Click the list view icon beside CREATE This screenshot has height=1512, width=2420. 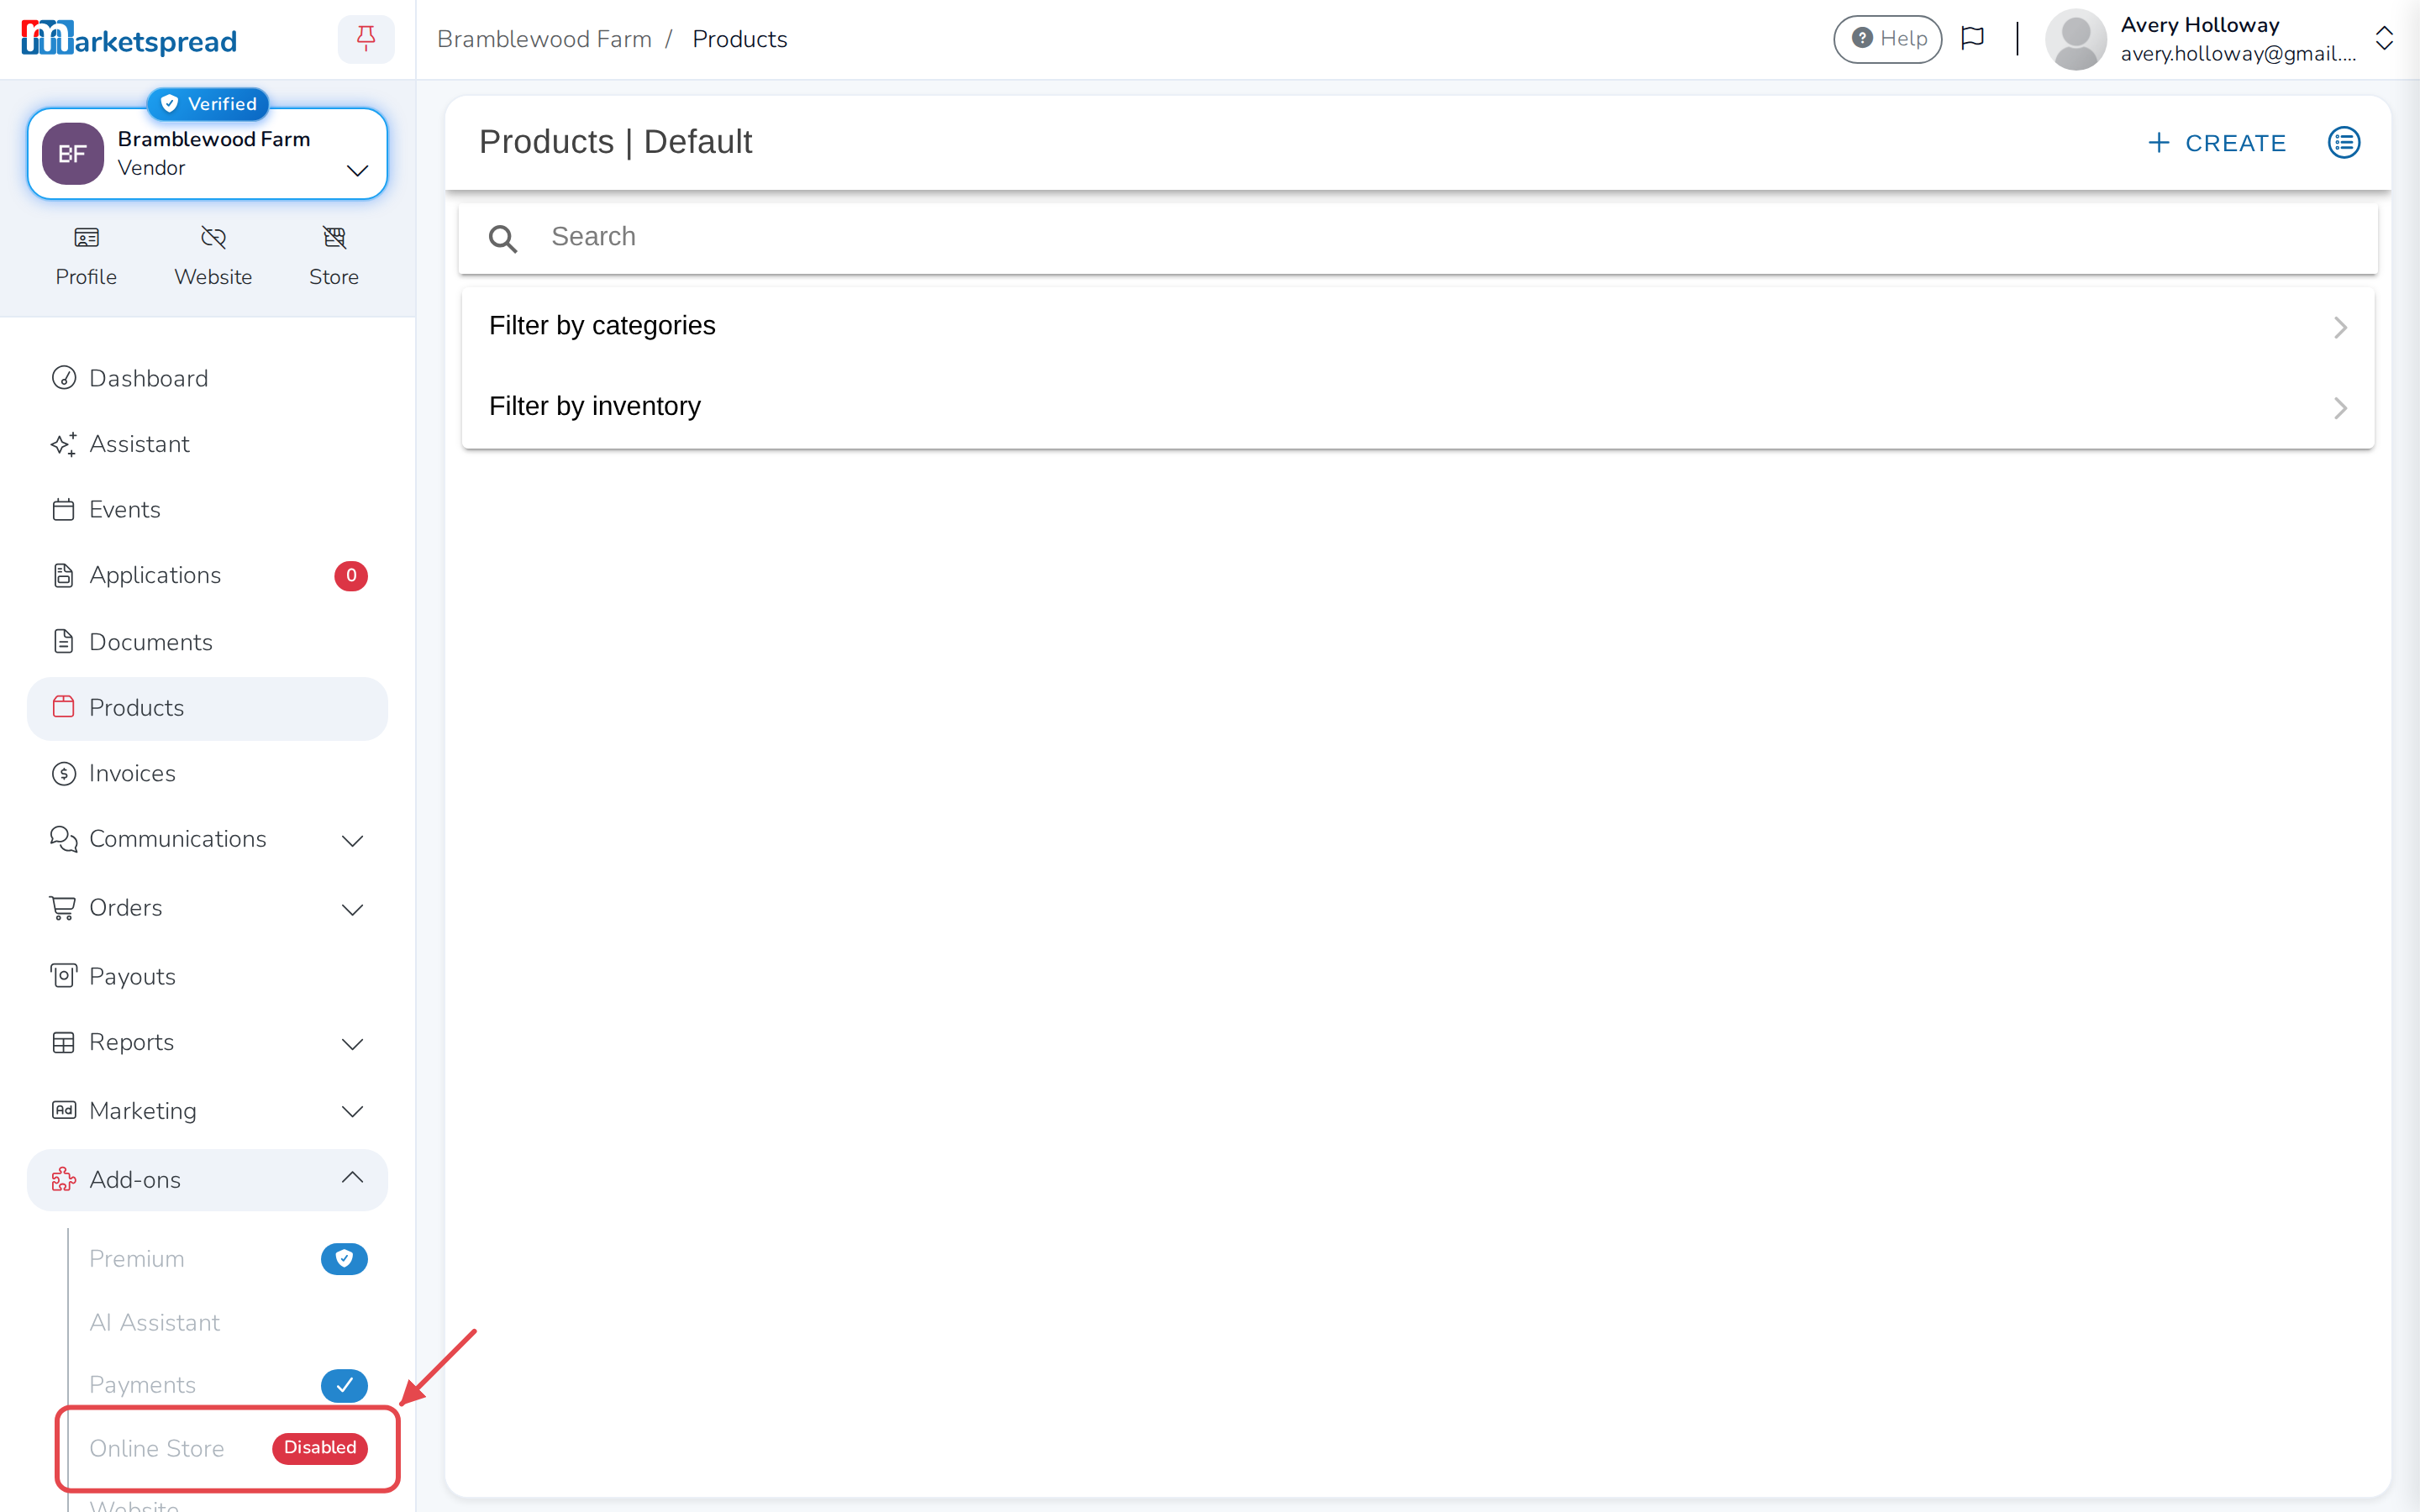click(2344, 142)
